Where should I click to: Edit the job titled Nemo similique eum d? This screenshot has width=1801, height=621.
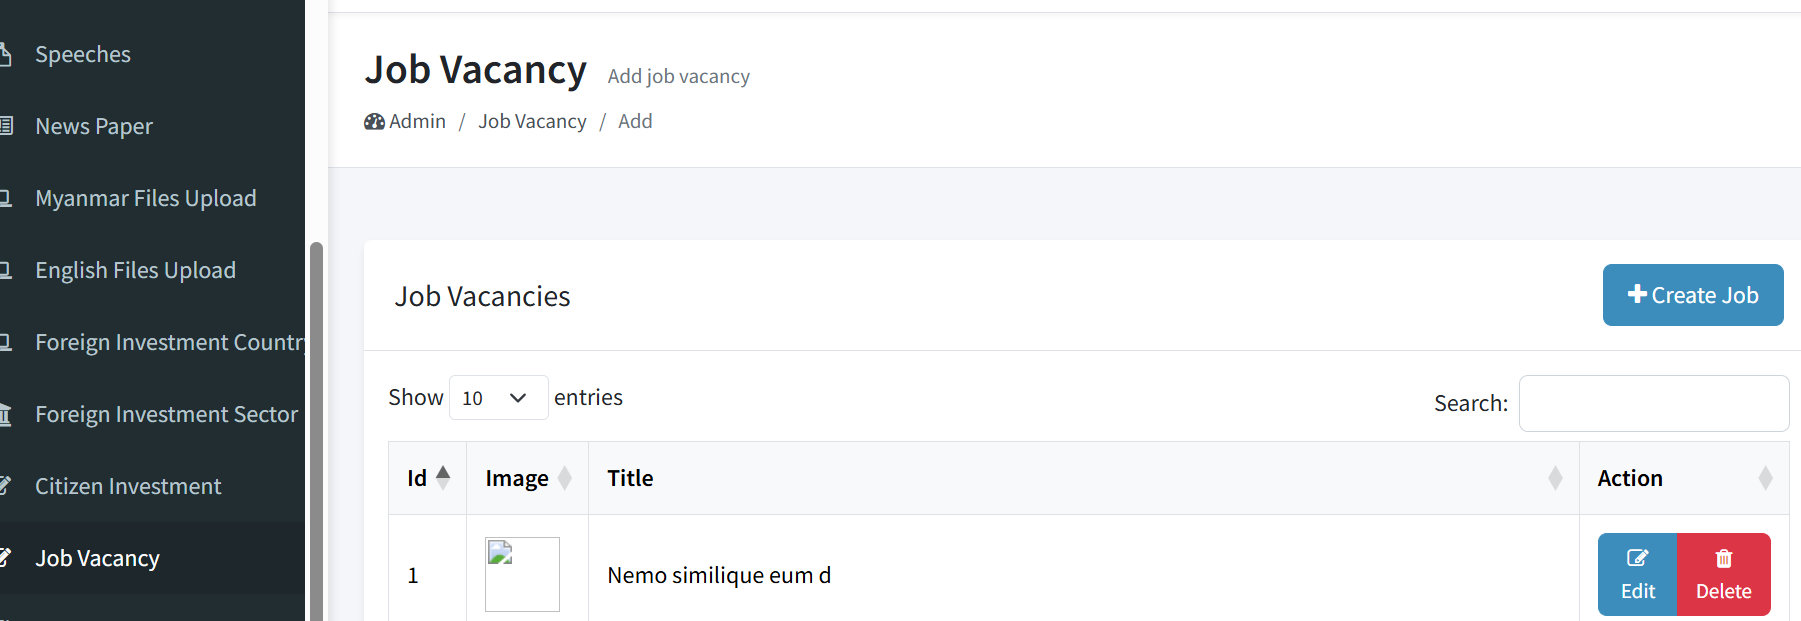pos(1637,574)
